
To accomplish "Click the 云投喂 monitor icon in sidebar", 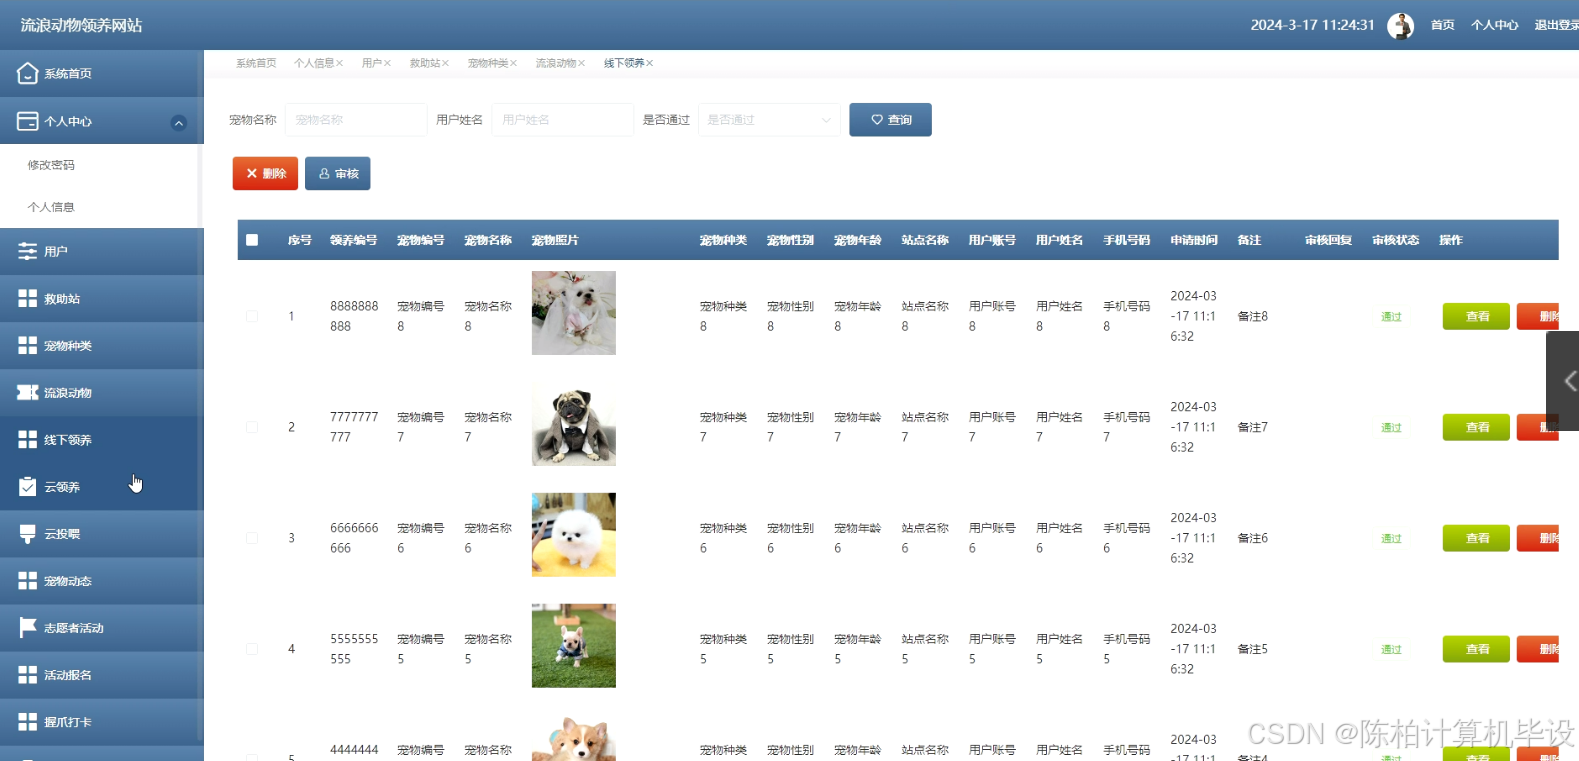I will (27, 533).
